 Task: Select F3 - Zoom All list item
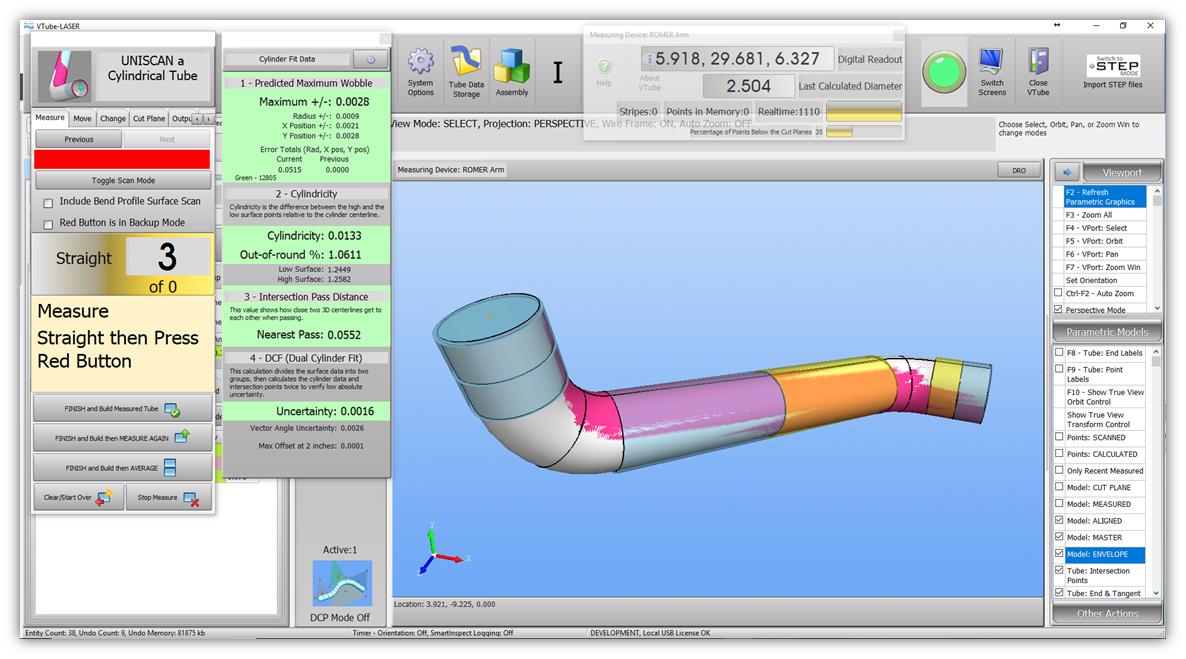coord(1089,215)
